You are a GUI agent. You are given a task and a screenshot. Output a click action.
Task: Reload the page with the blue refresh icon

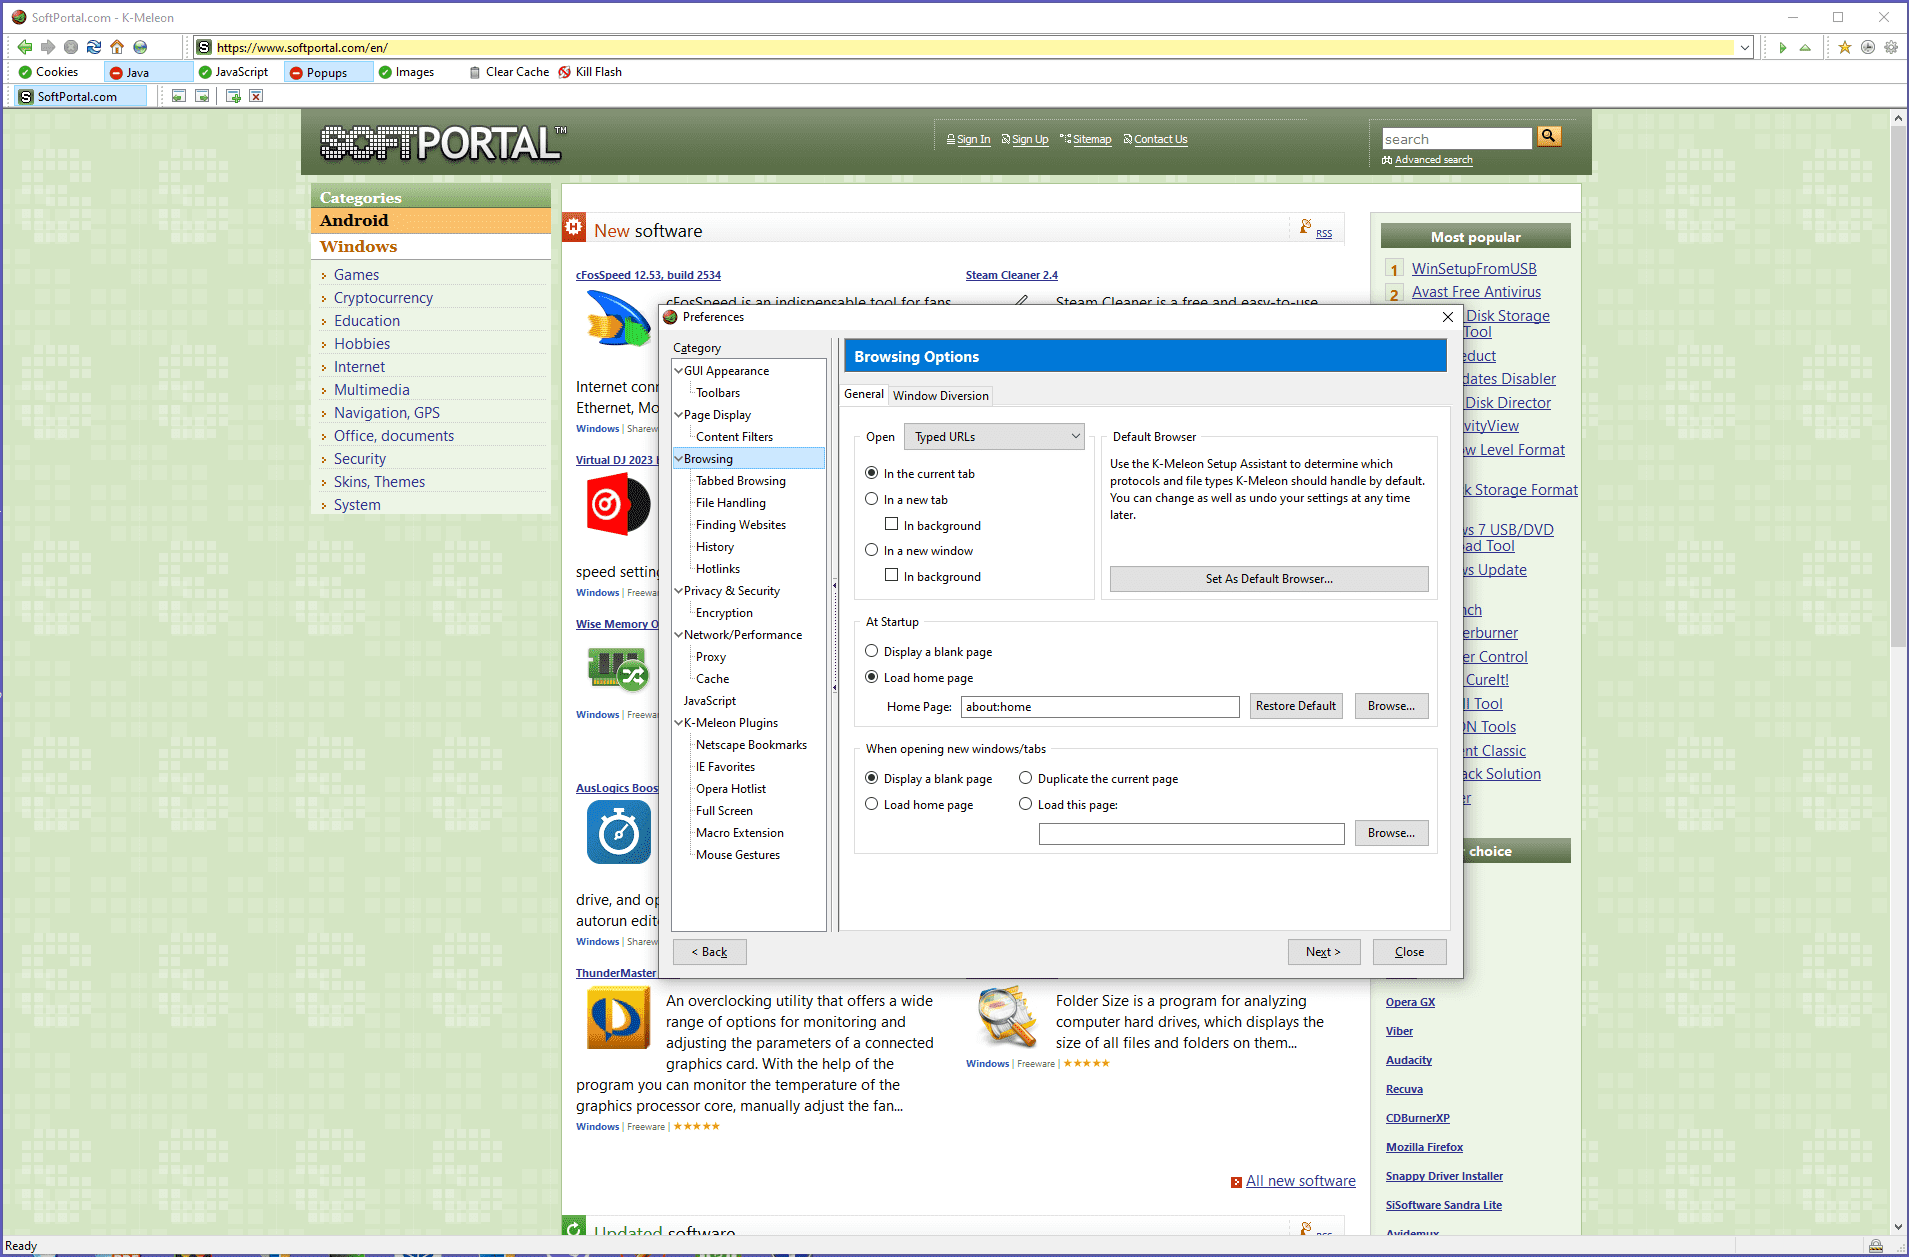pos(94,47)
